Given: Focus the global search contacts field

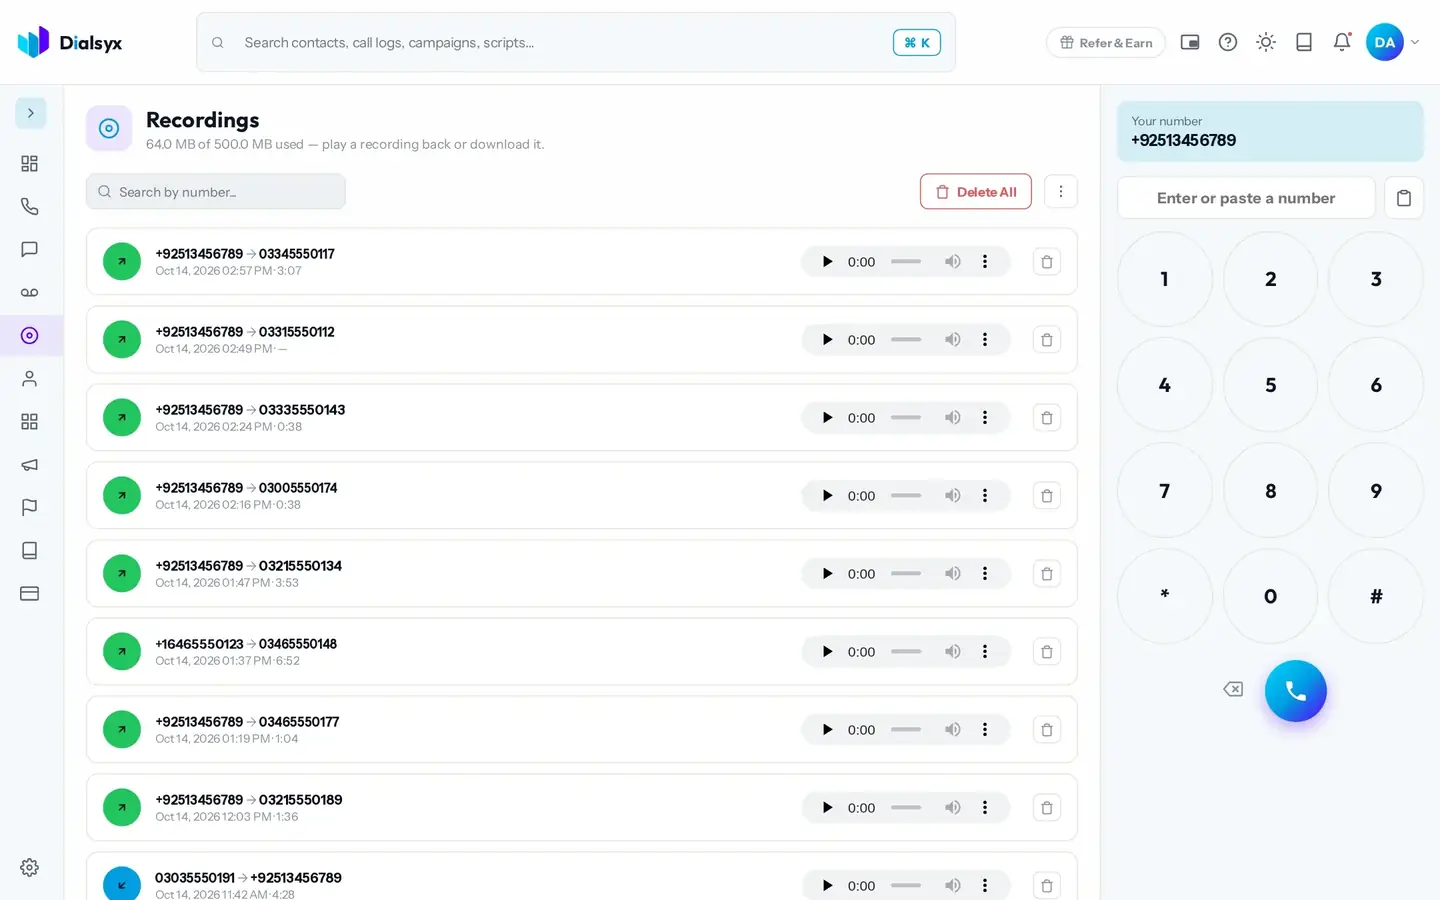Looking at the screenshot, I should point(576,42).
